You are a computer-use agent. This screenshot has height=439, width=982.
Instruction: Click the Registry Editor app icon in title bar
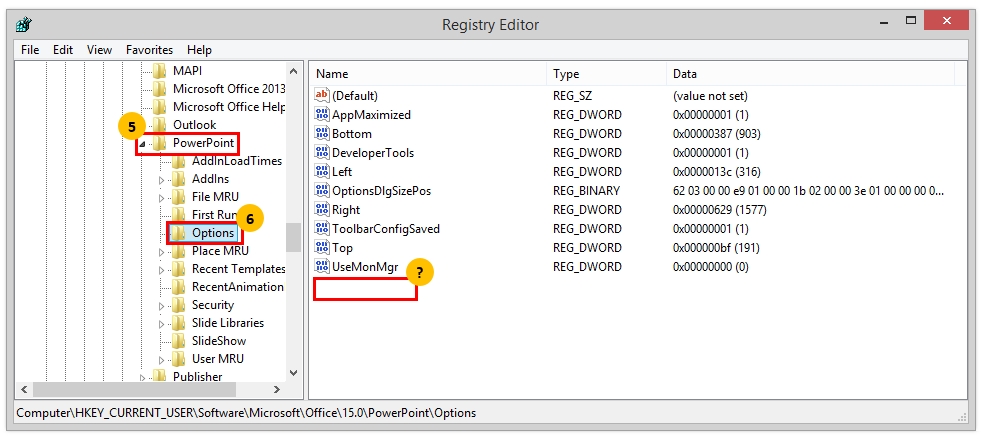pos(24,24)
